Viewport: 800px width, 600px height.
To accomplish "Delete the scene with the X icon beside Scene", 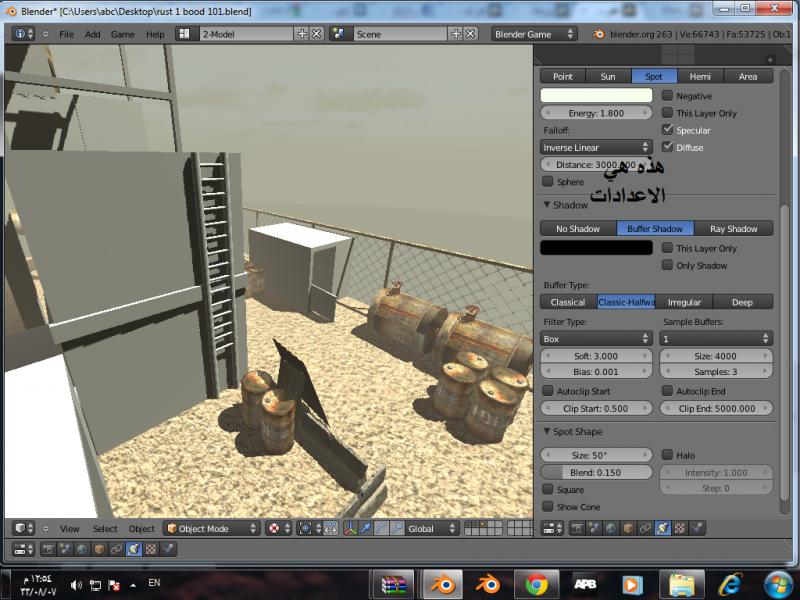I will (470, 34).
